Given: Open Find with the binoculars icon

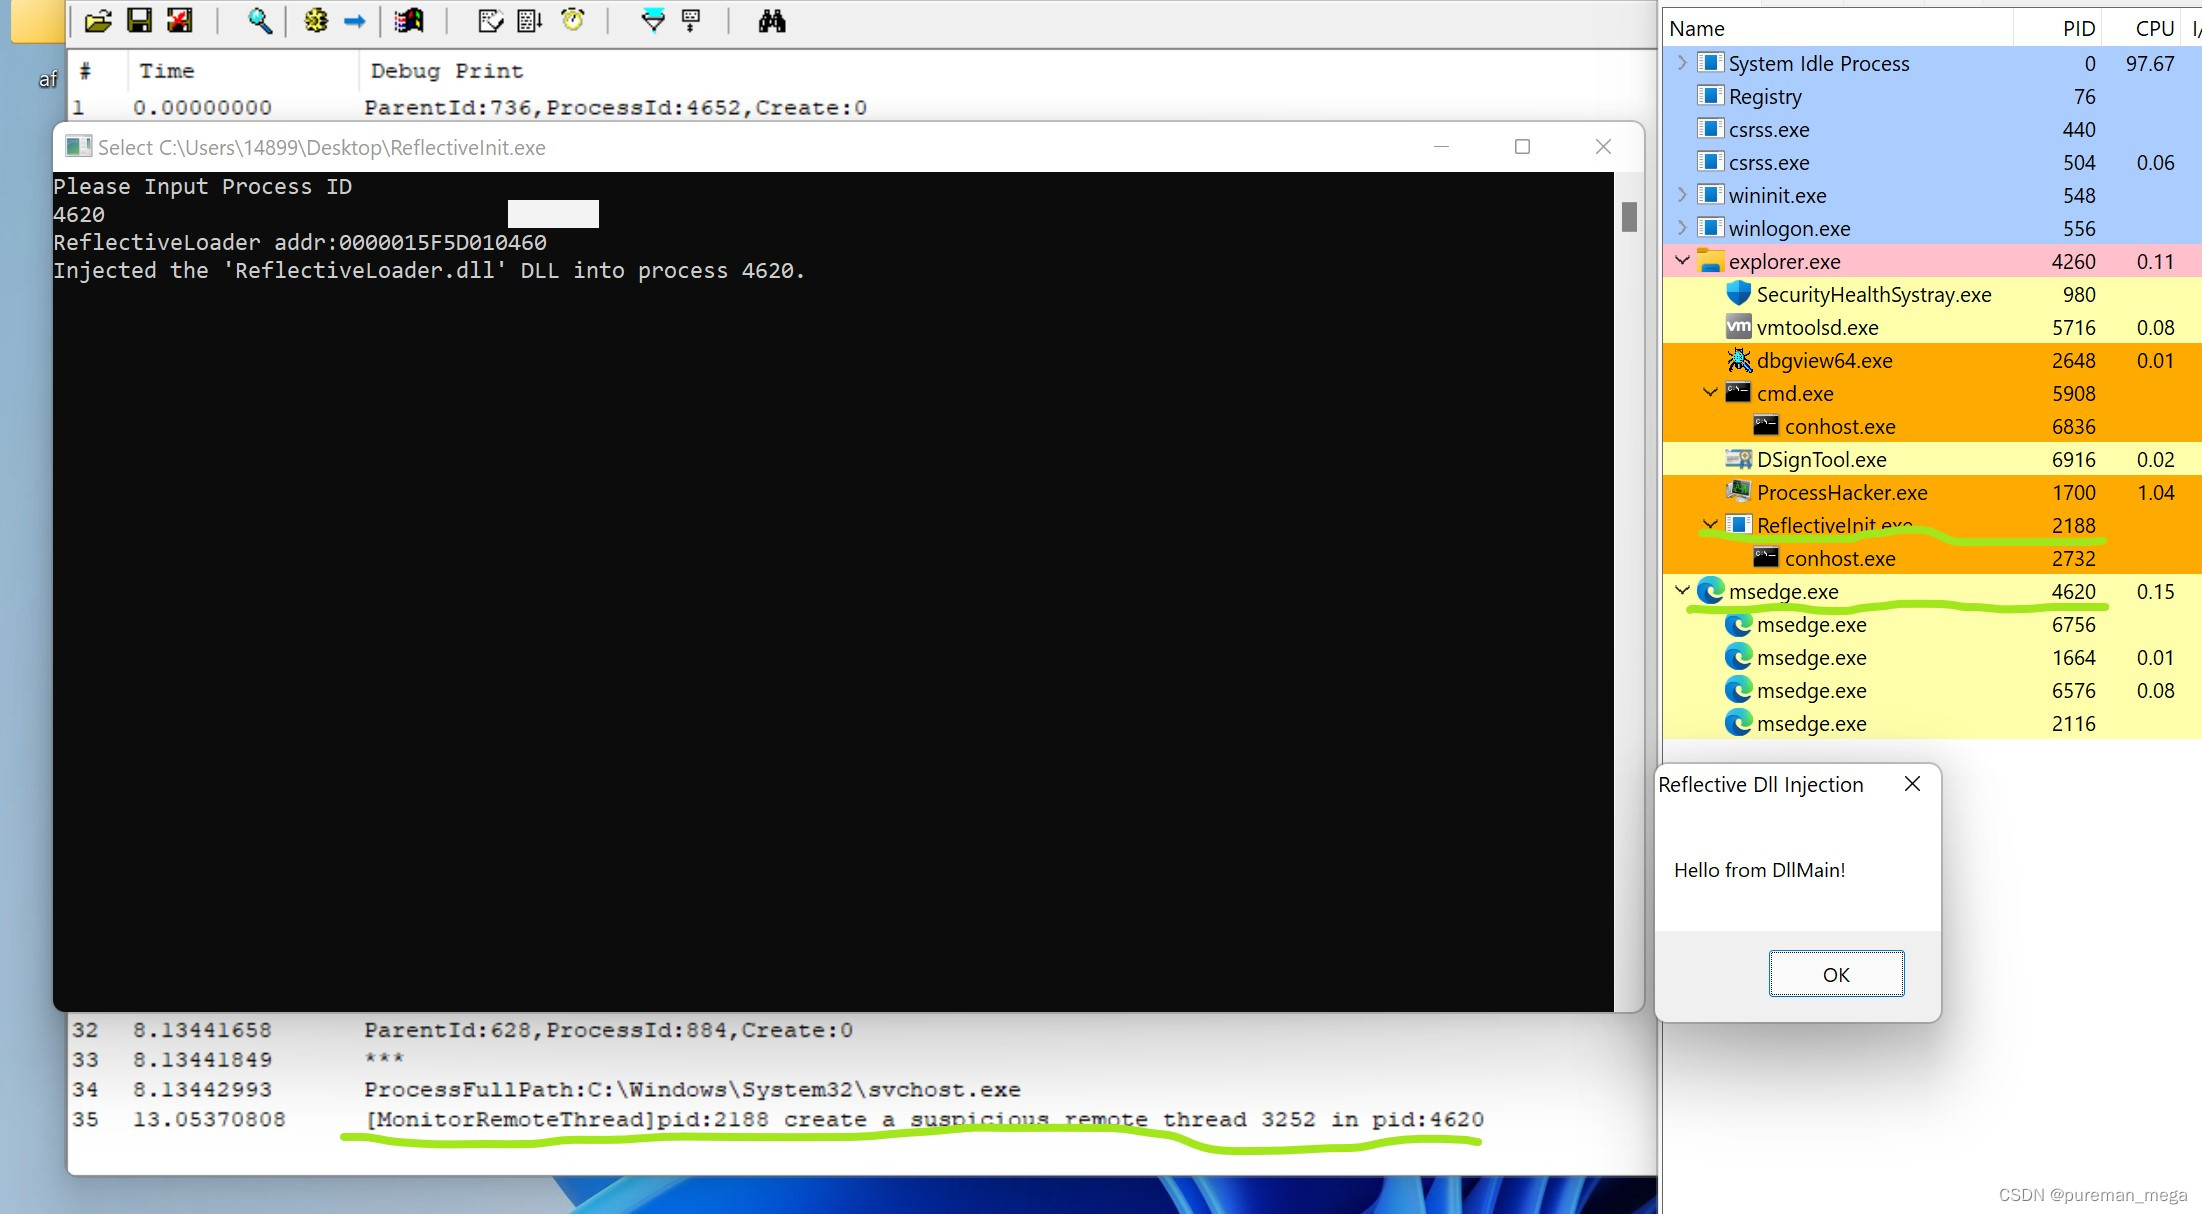Looking at the screenshot, I should pos(771,20).
